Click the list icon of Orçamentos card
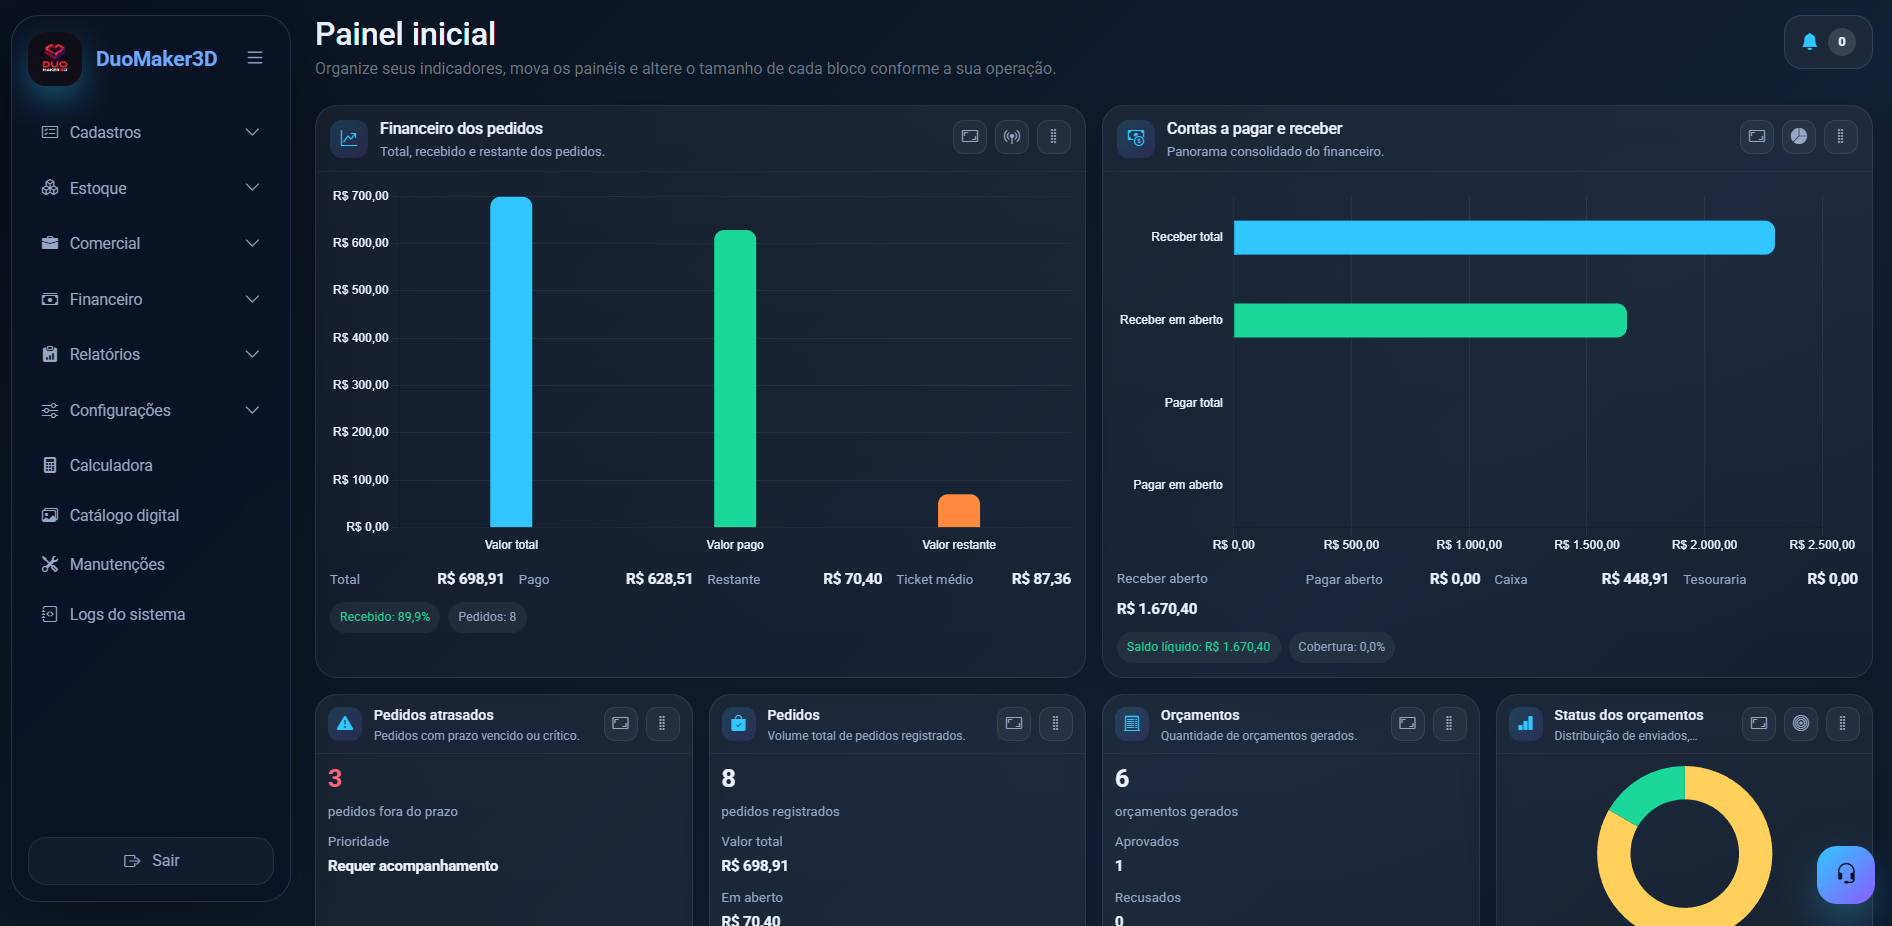This screenshot has width=1892, height=926. coord(1132,724)
